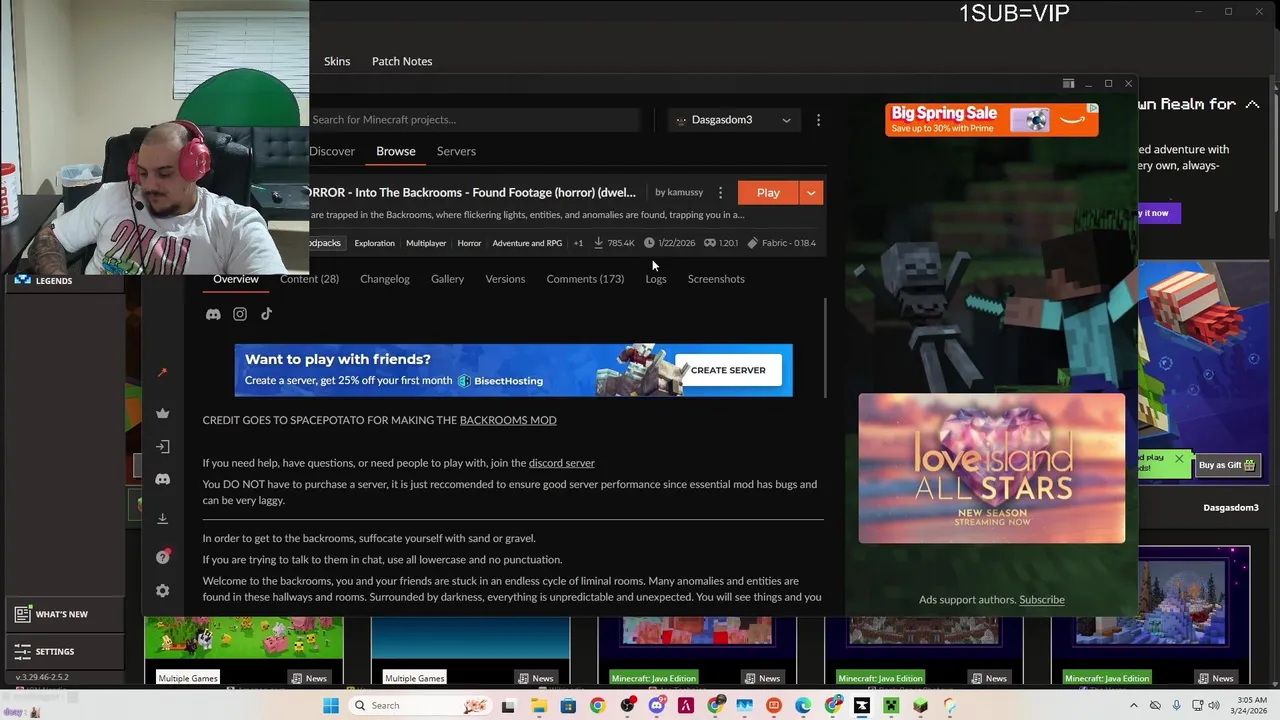Open downloads icon in CurseForge sidebar
Screen dimensions: 1280x720
pyautogui.click(x=163, y=518)
